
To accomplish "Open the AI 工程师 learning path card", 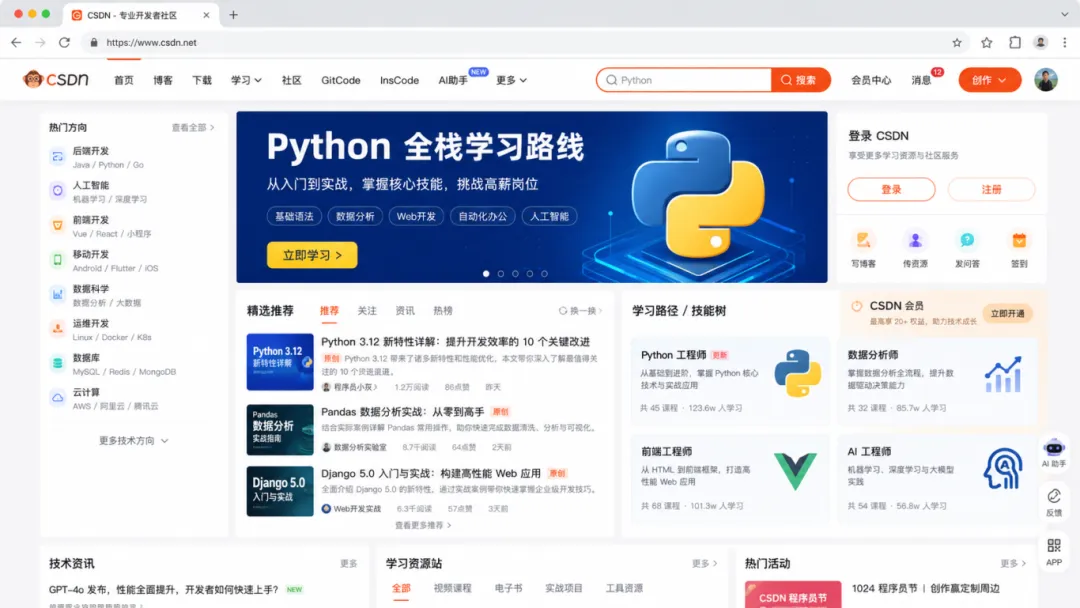I will click(x=937, y=479).
